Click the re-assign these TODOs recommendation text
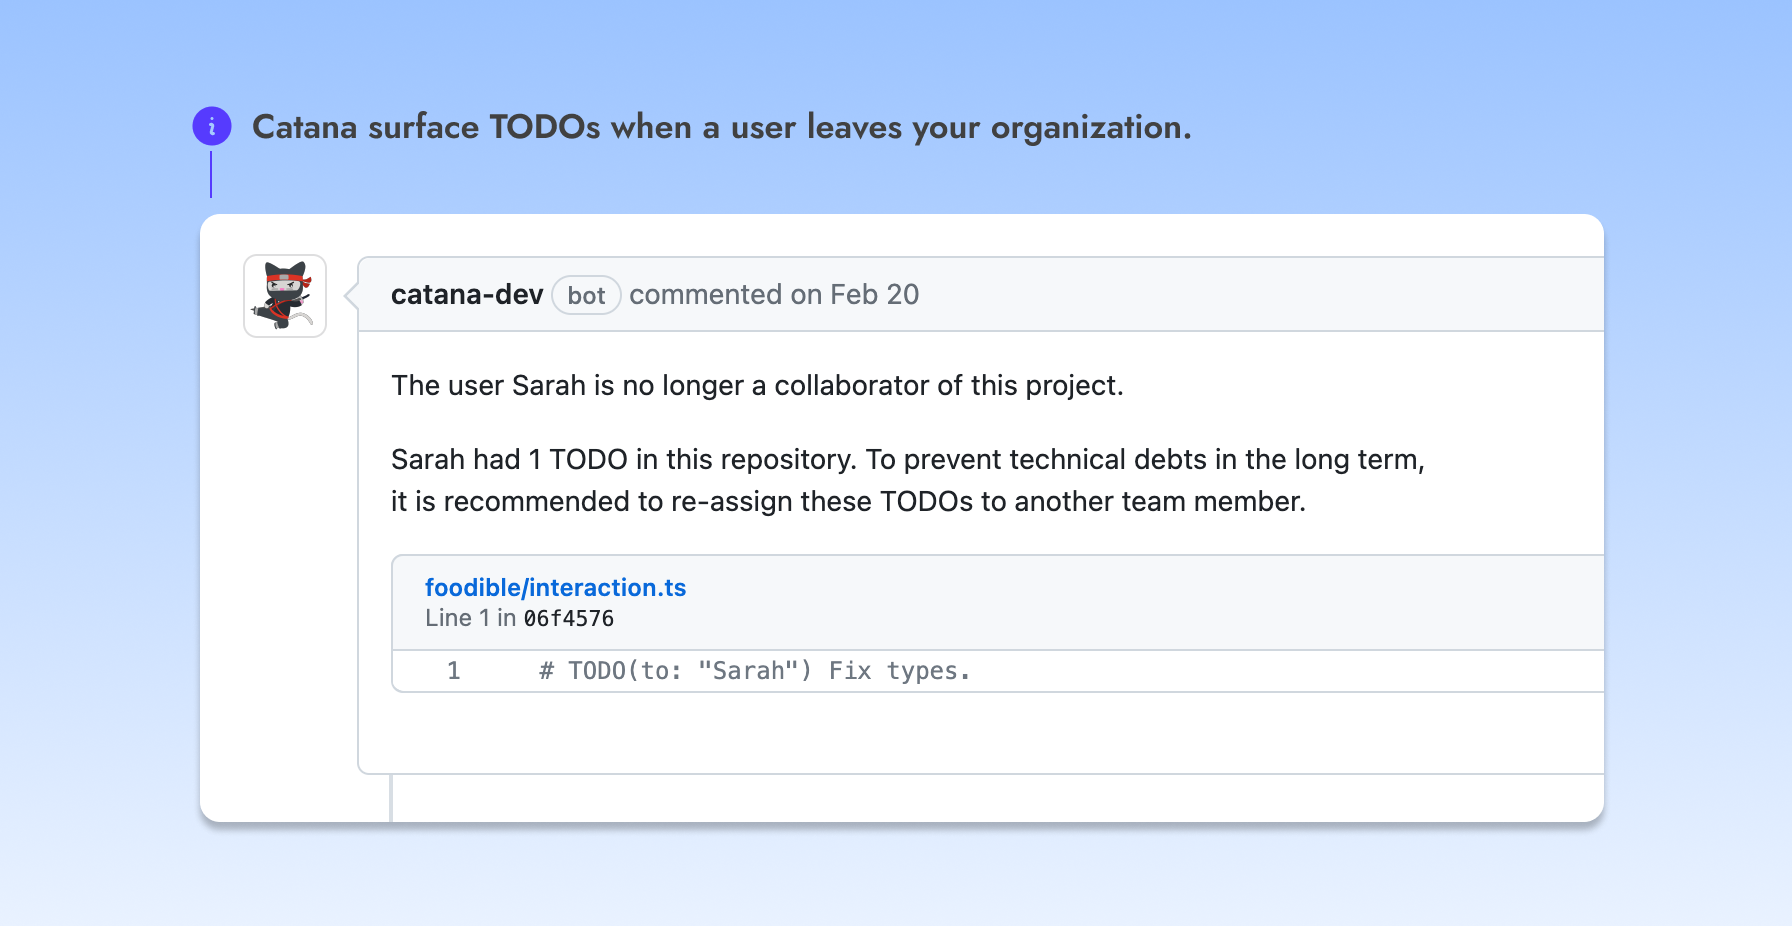1792x926 pixels. 848,501
